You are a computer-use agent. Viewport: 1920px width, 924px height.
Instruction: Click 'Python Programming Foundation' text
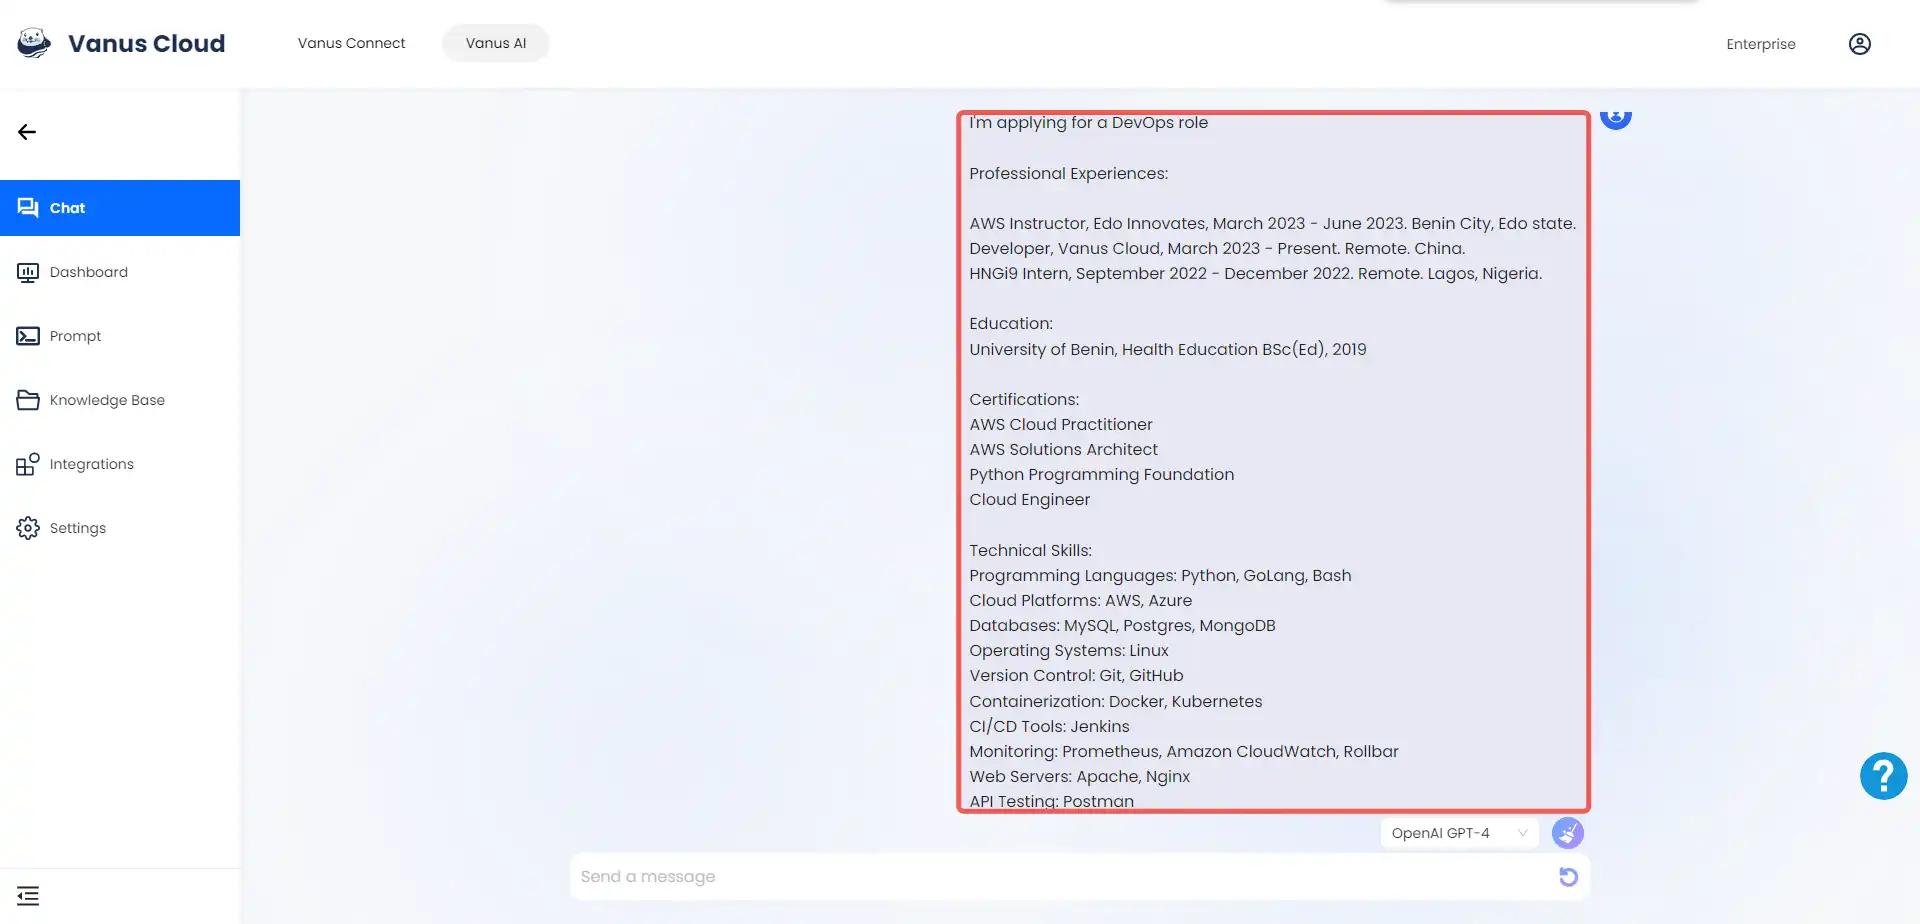coord(1101,474)
